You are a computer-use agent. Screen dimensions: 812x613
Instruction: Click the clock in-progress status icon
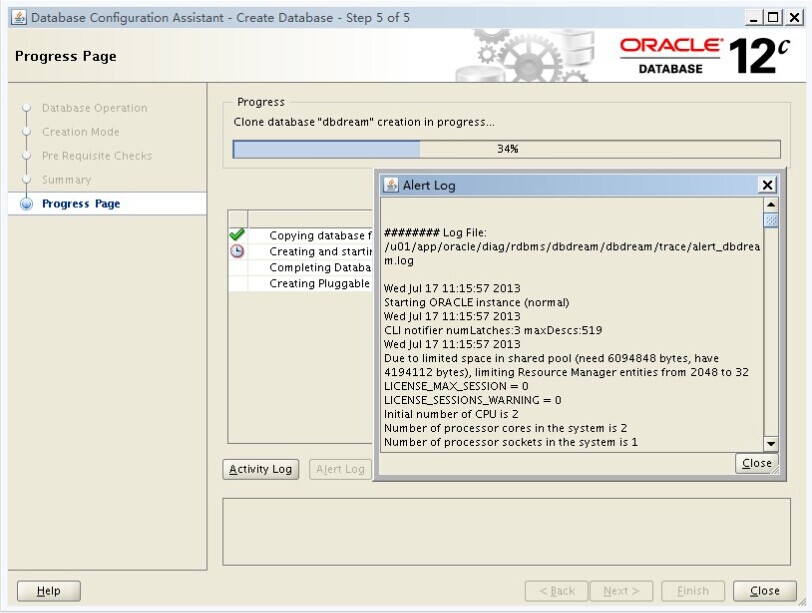point(237,251)
